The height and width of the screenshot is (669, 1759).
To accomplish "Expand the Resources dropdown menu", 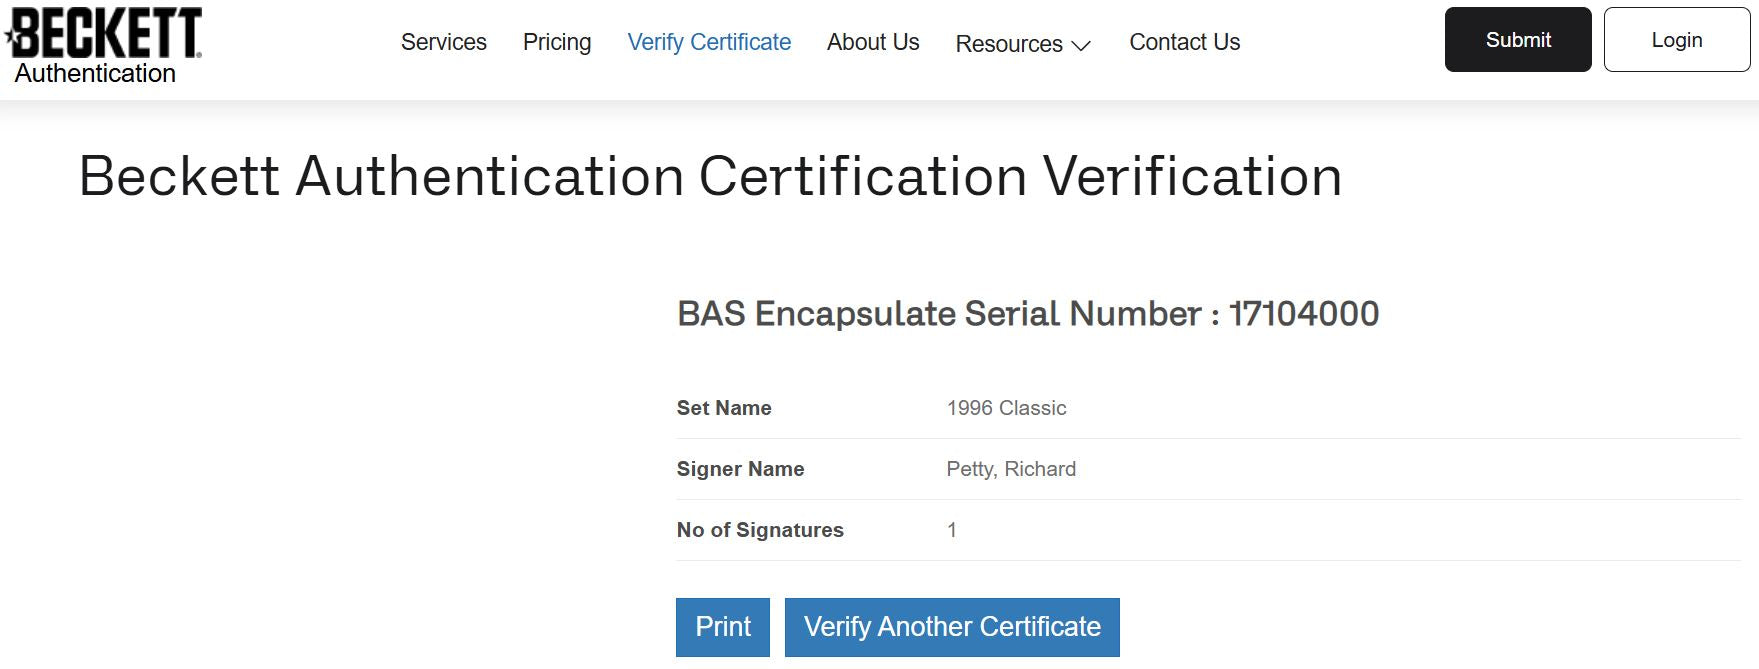I will coord(1023,44).
